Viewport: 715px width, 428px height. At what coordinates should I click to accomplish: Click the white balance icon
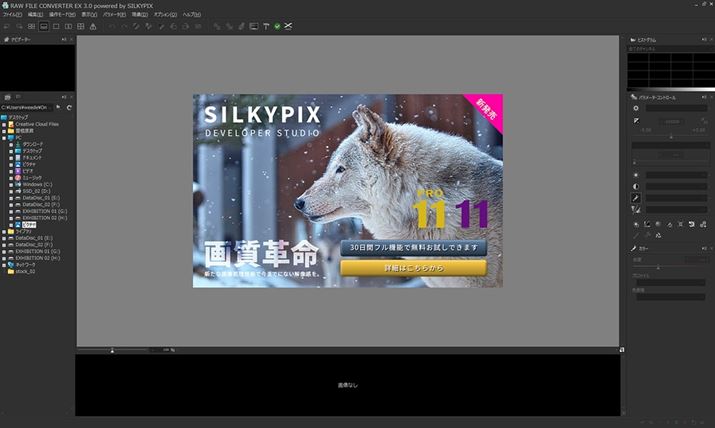coord(636,108)
